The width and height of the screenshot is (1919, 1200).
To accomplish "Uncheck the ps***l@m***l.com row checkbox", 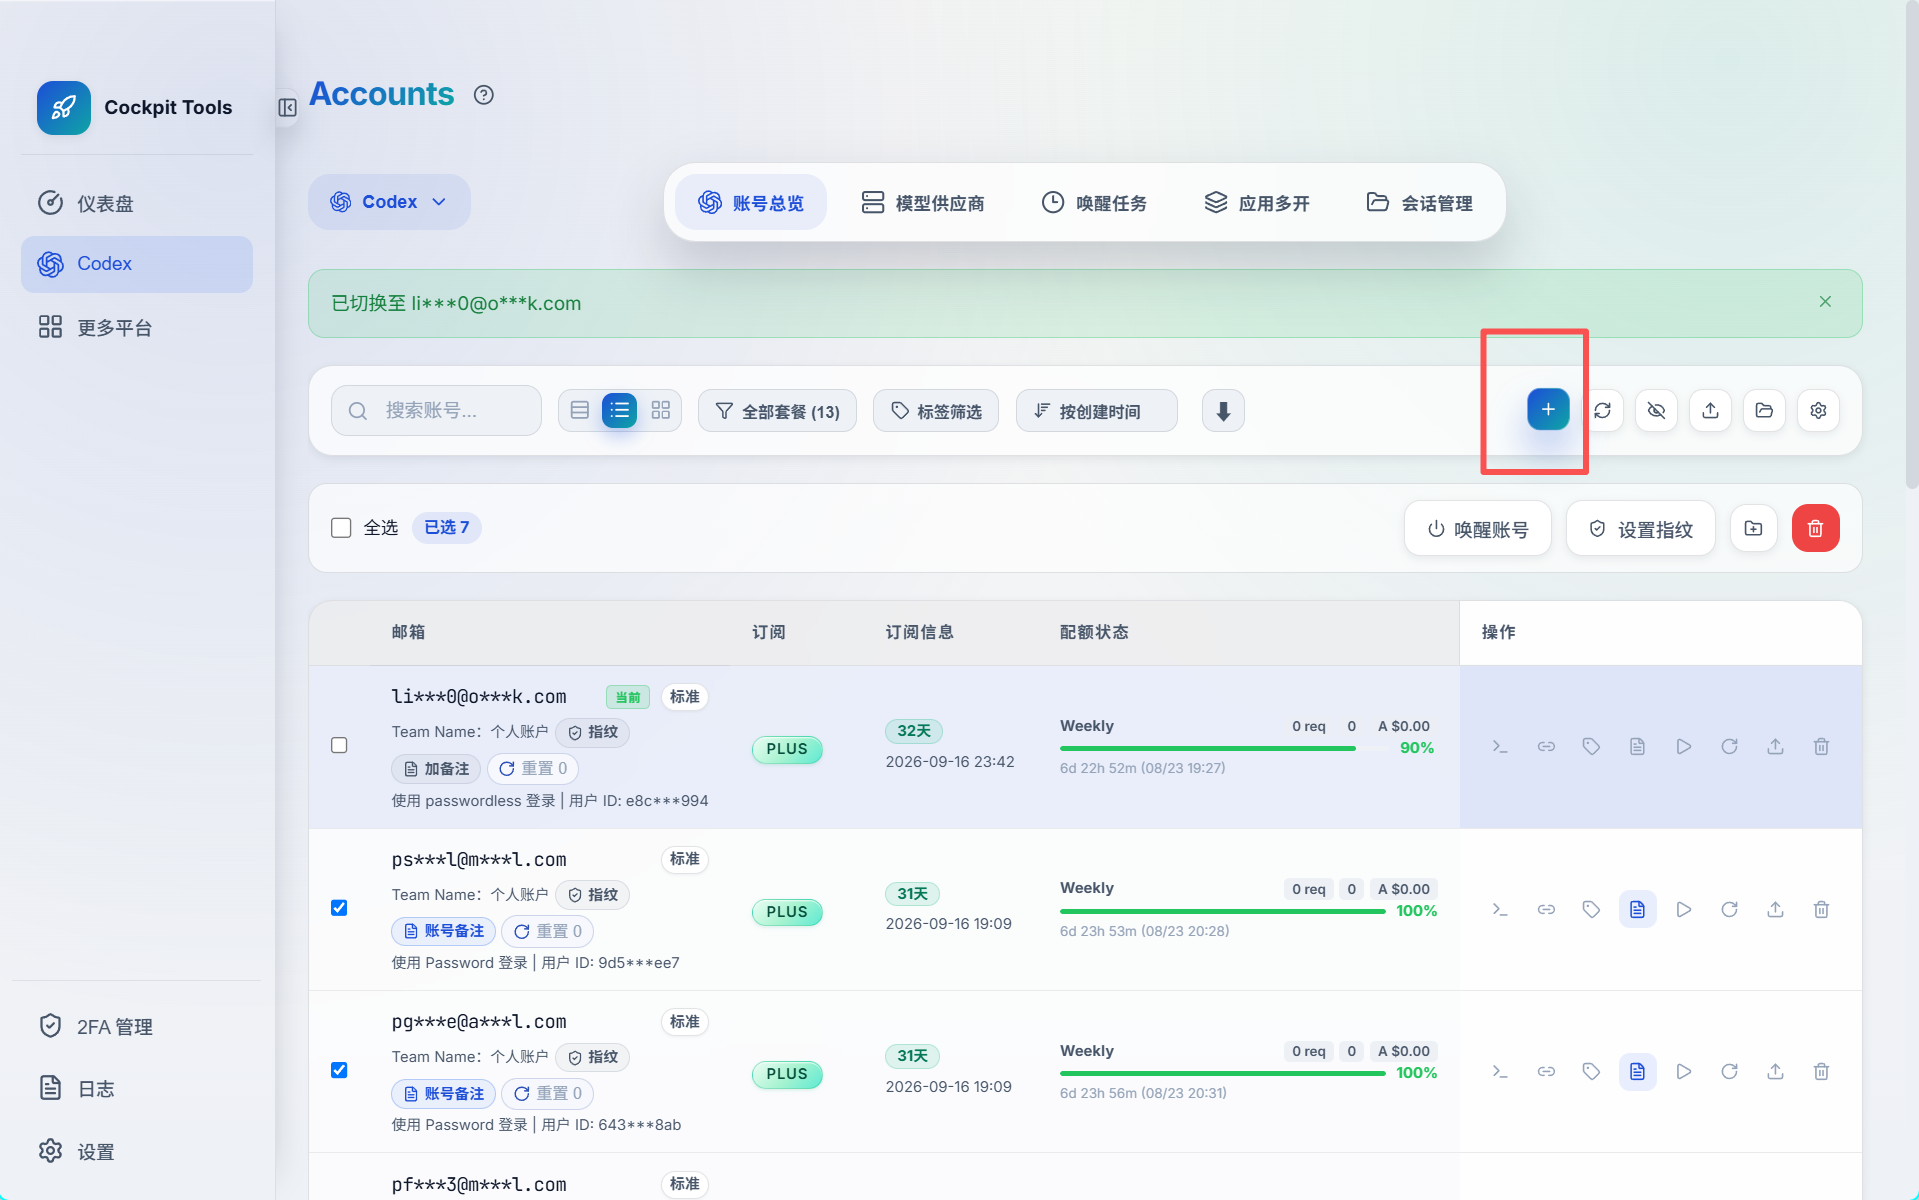I will pos(339,908).
